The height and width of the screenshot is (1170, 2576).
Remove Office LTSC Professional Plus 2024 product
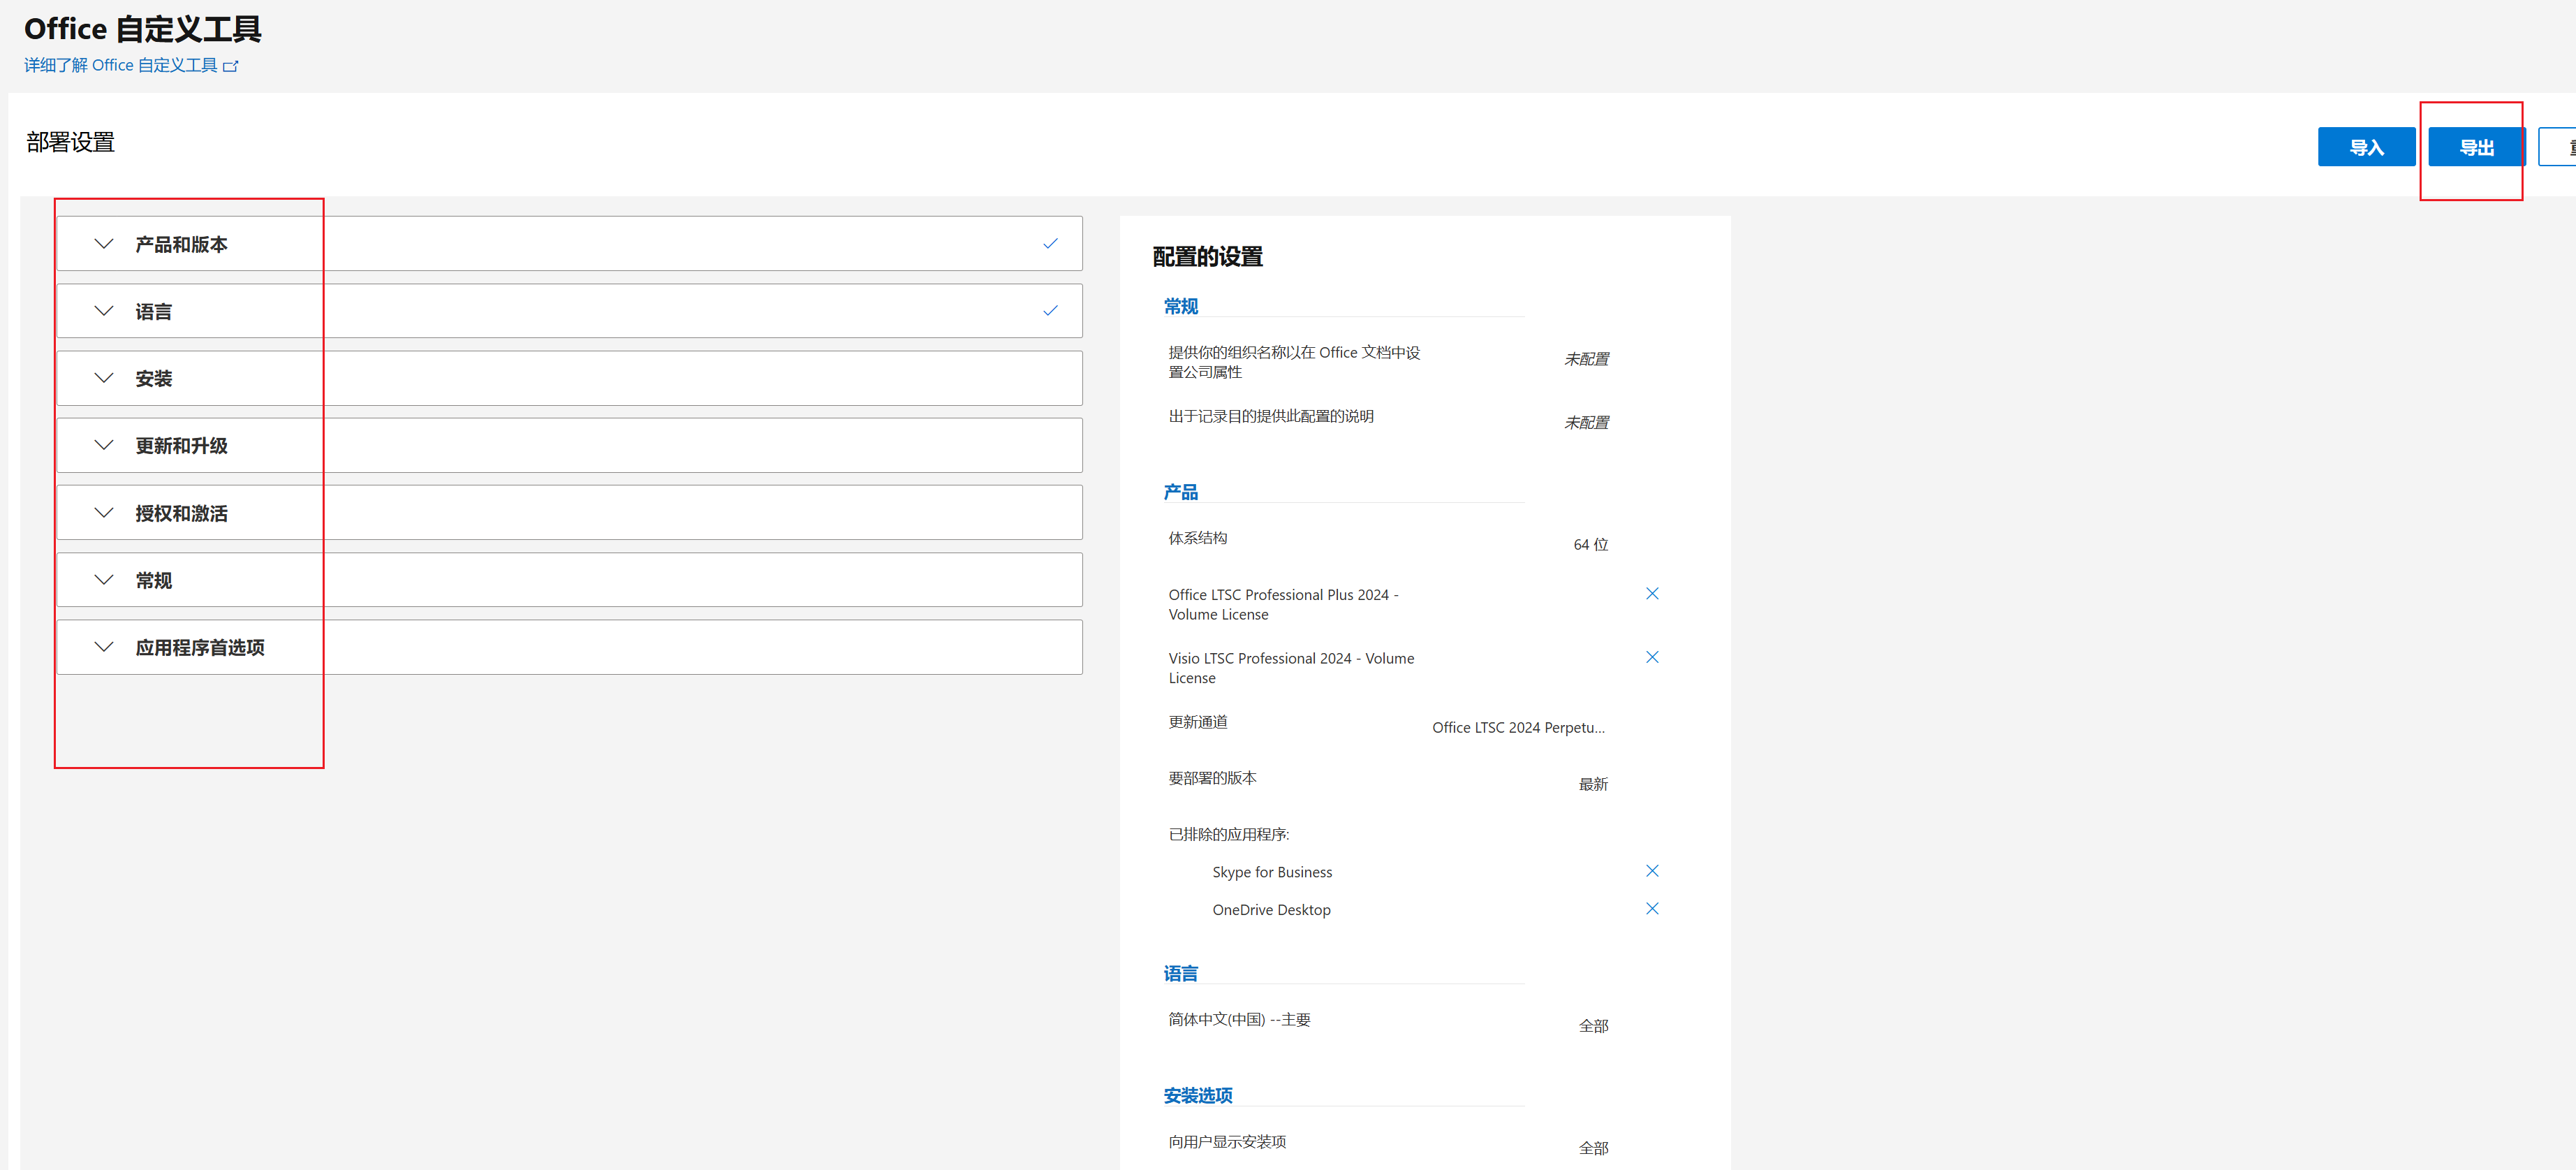(x=1652, y=594)
